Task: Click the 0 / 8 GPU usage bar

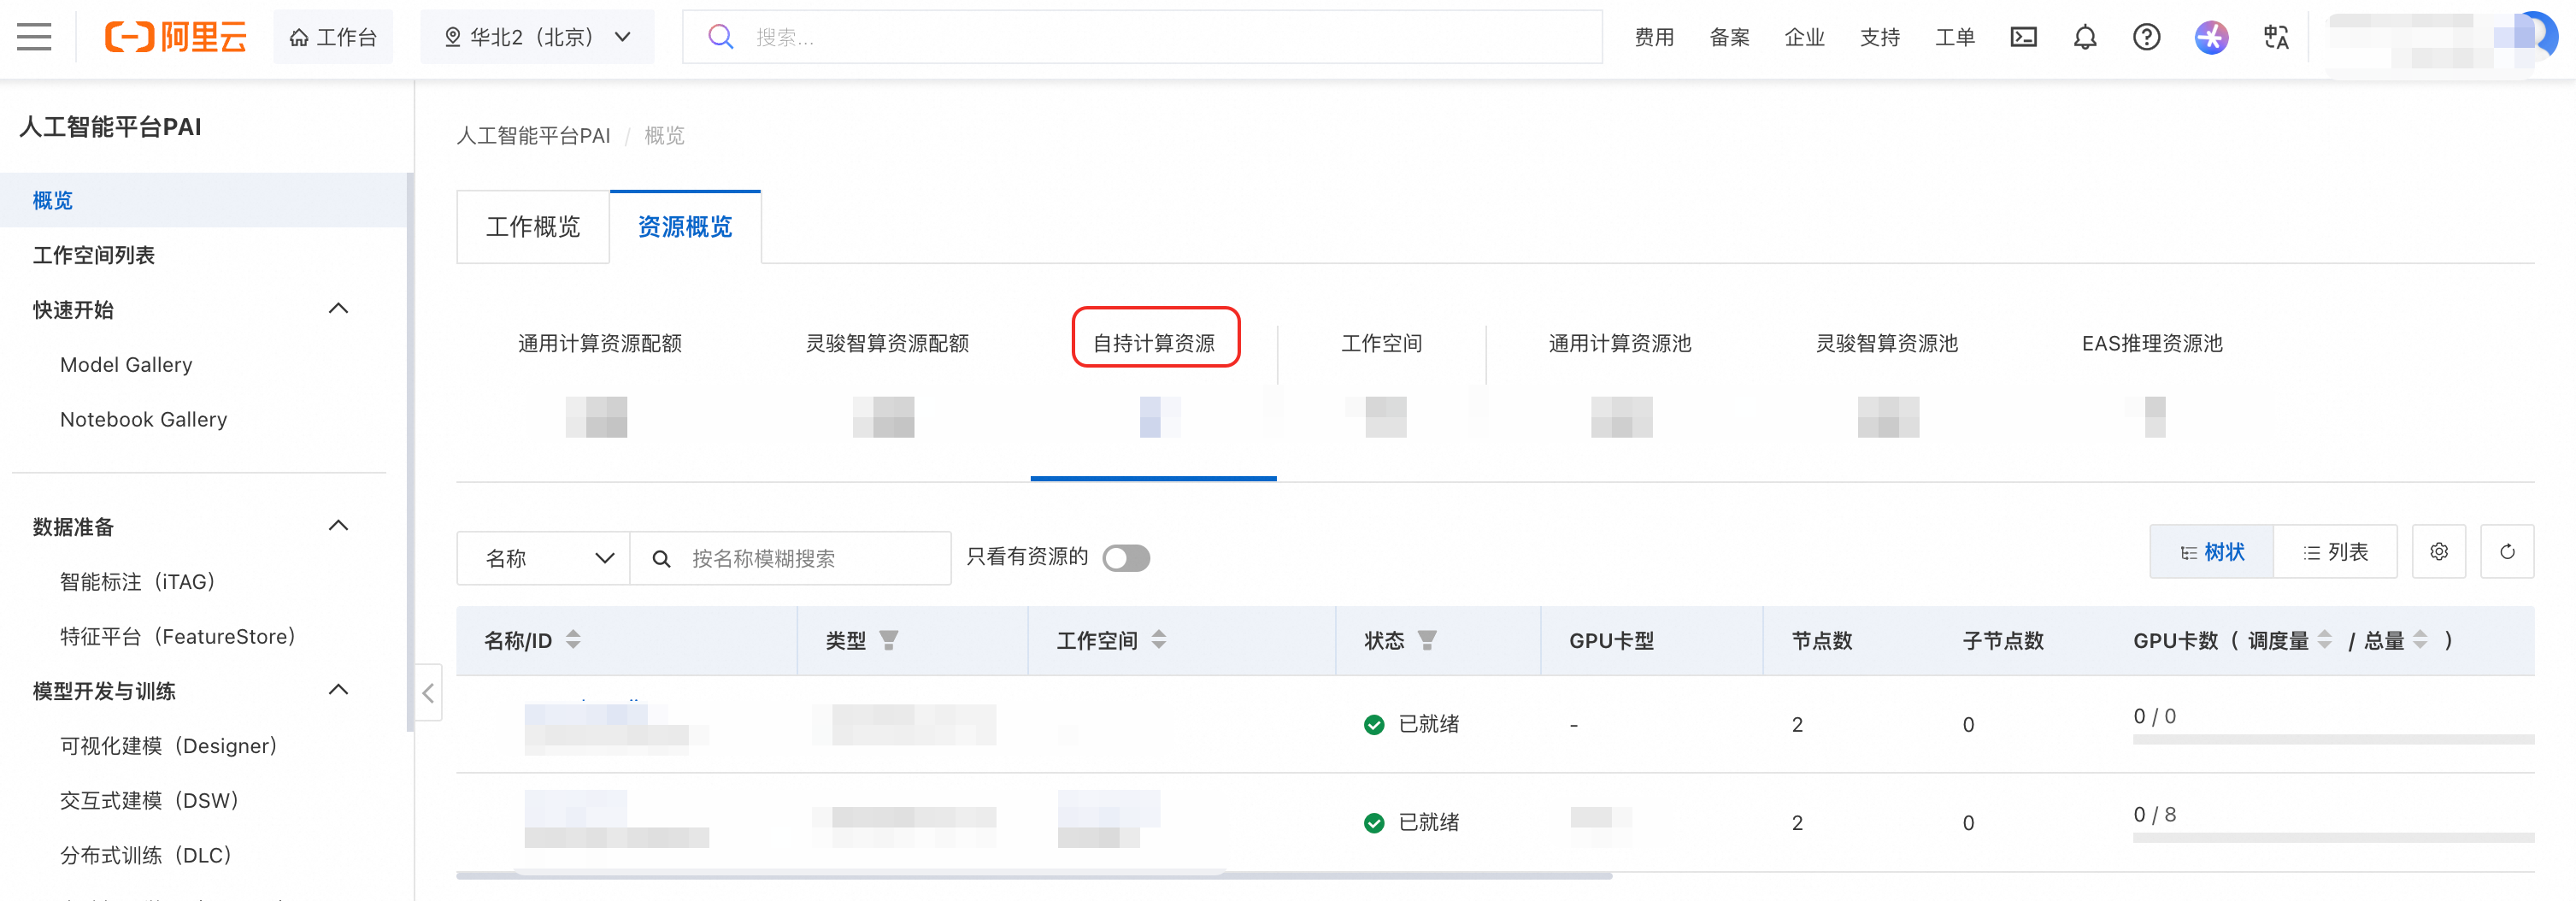Action: tap(2333, 837)
